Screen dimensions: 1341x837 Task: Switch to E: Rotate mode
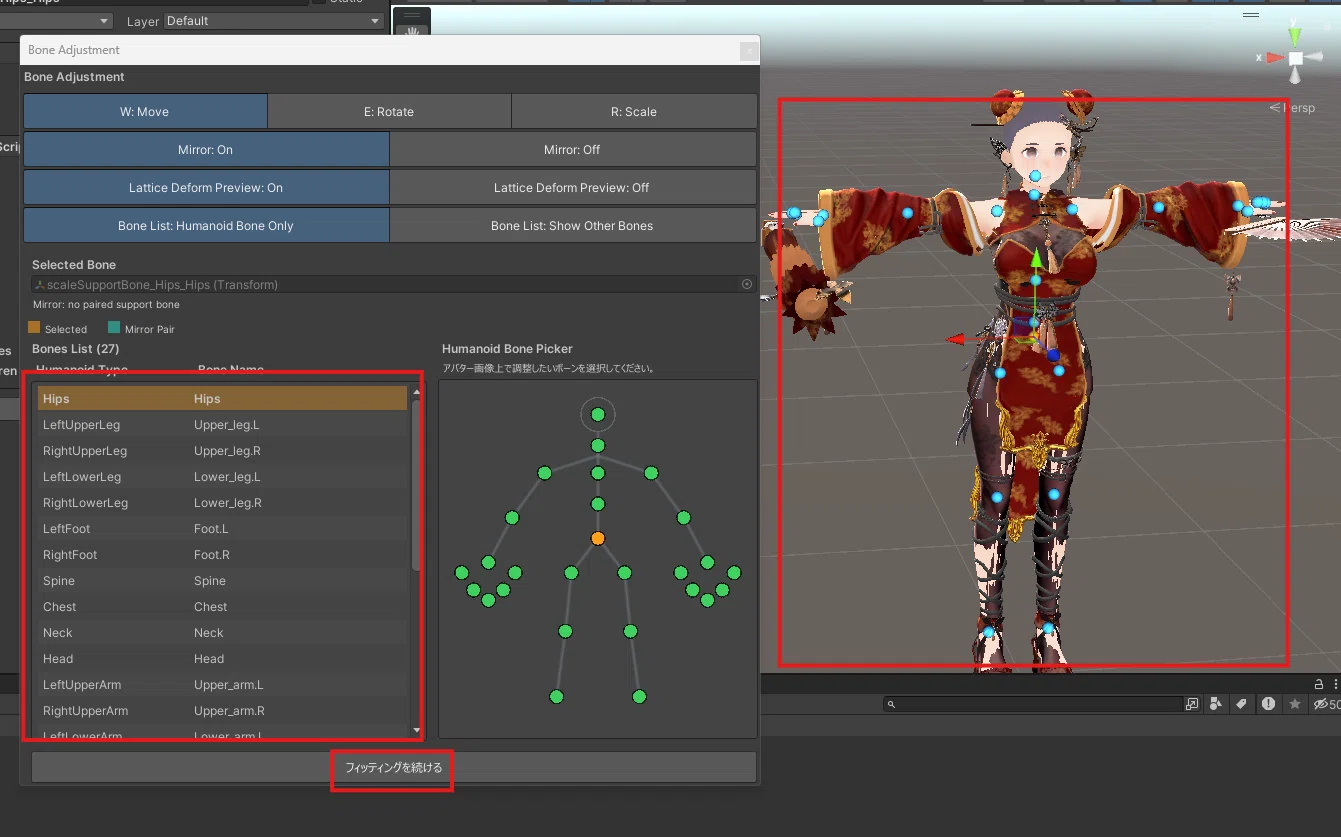point(389,111)
